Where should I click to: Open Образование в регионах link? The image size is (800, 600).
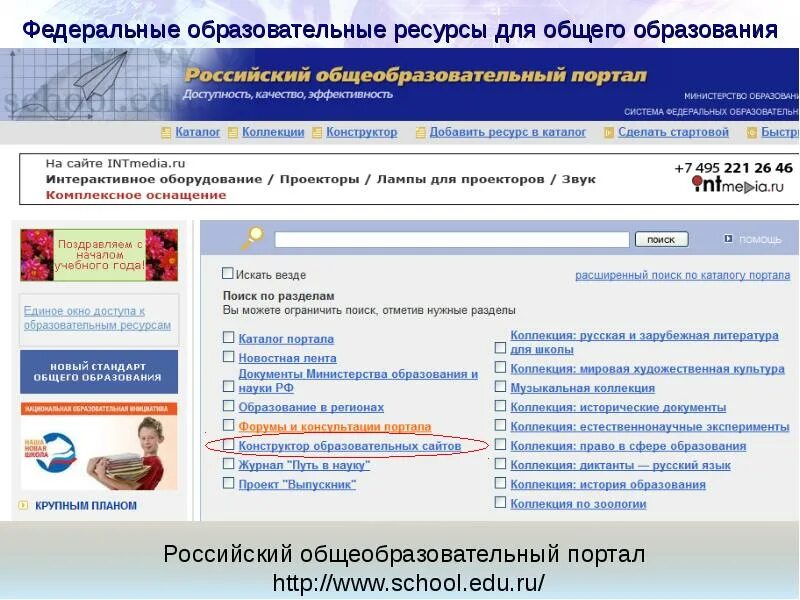(311, 408)
